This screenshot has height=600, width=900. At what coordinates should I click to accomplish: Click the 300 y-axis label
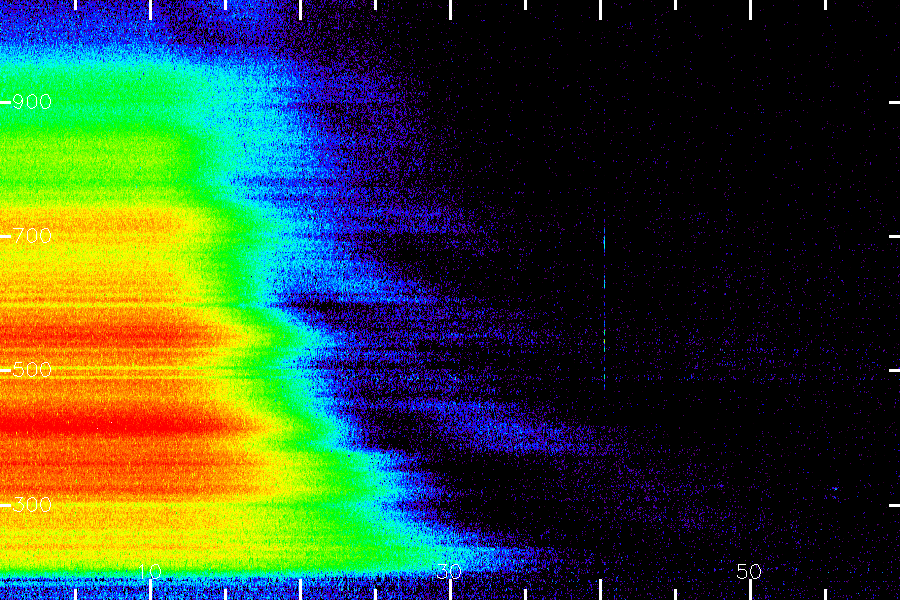[32, 505]
